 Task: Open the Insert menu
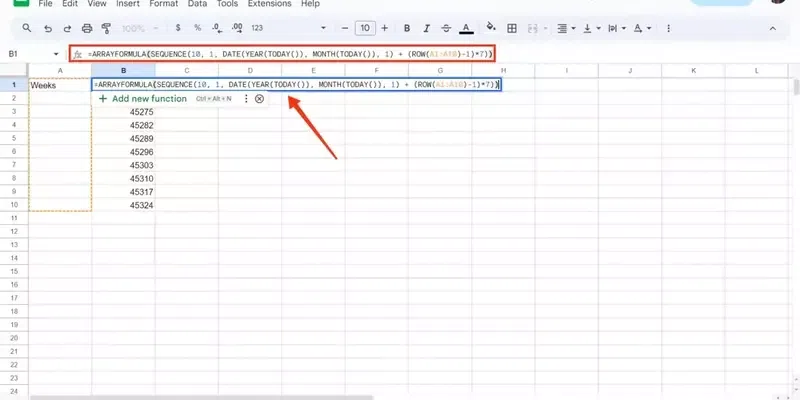click(128, 4)
